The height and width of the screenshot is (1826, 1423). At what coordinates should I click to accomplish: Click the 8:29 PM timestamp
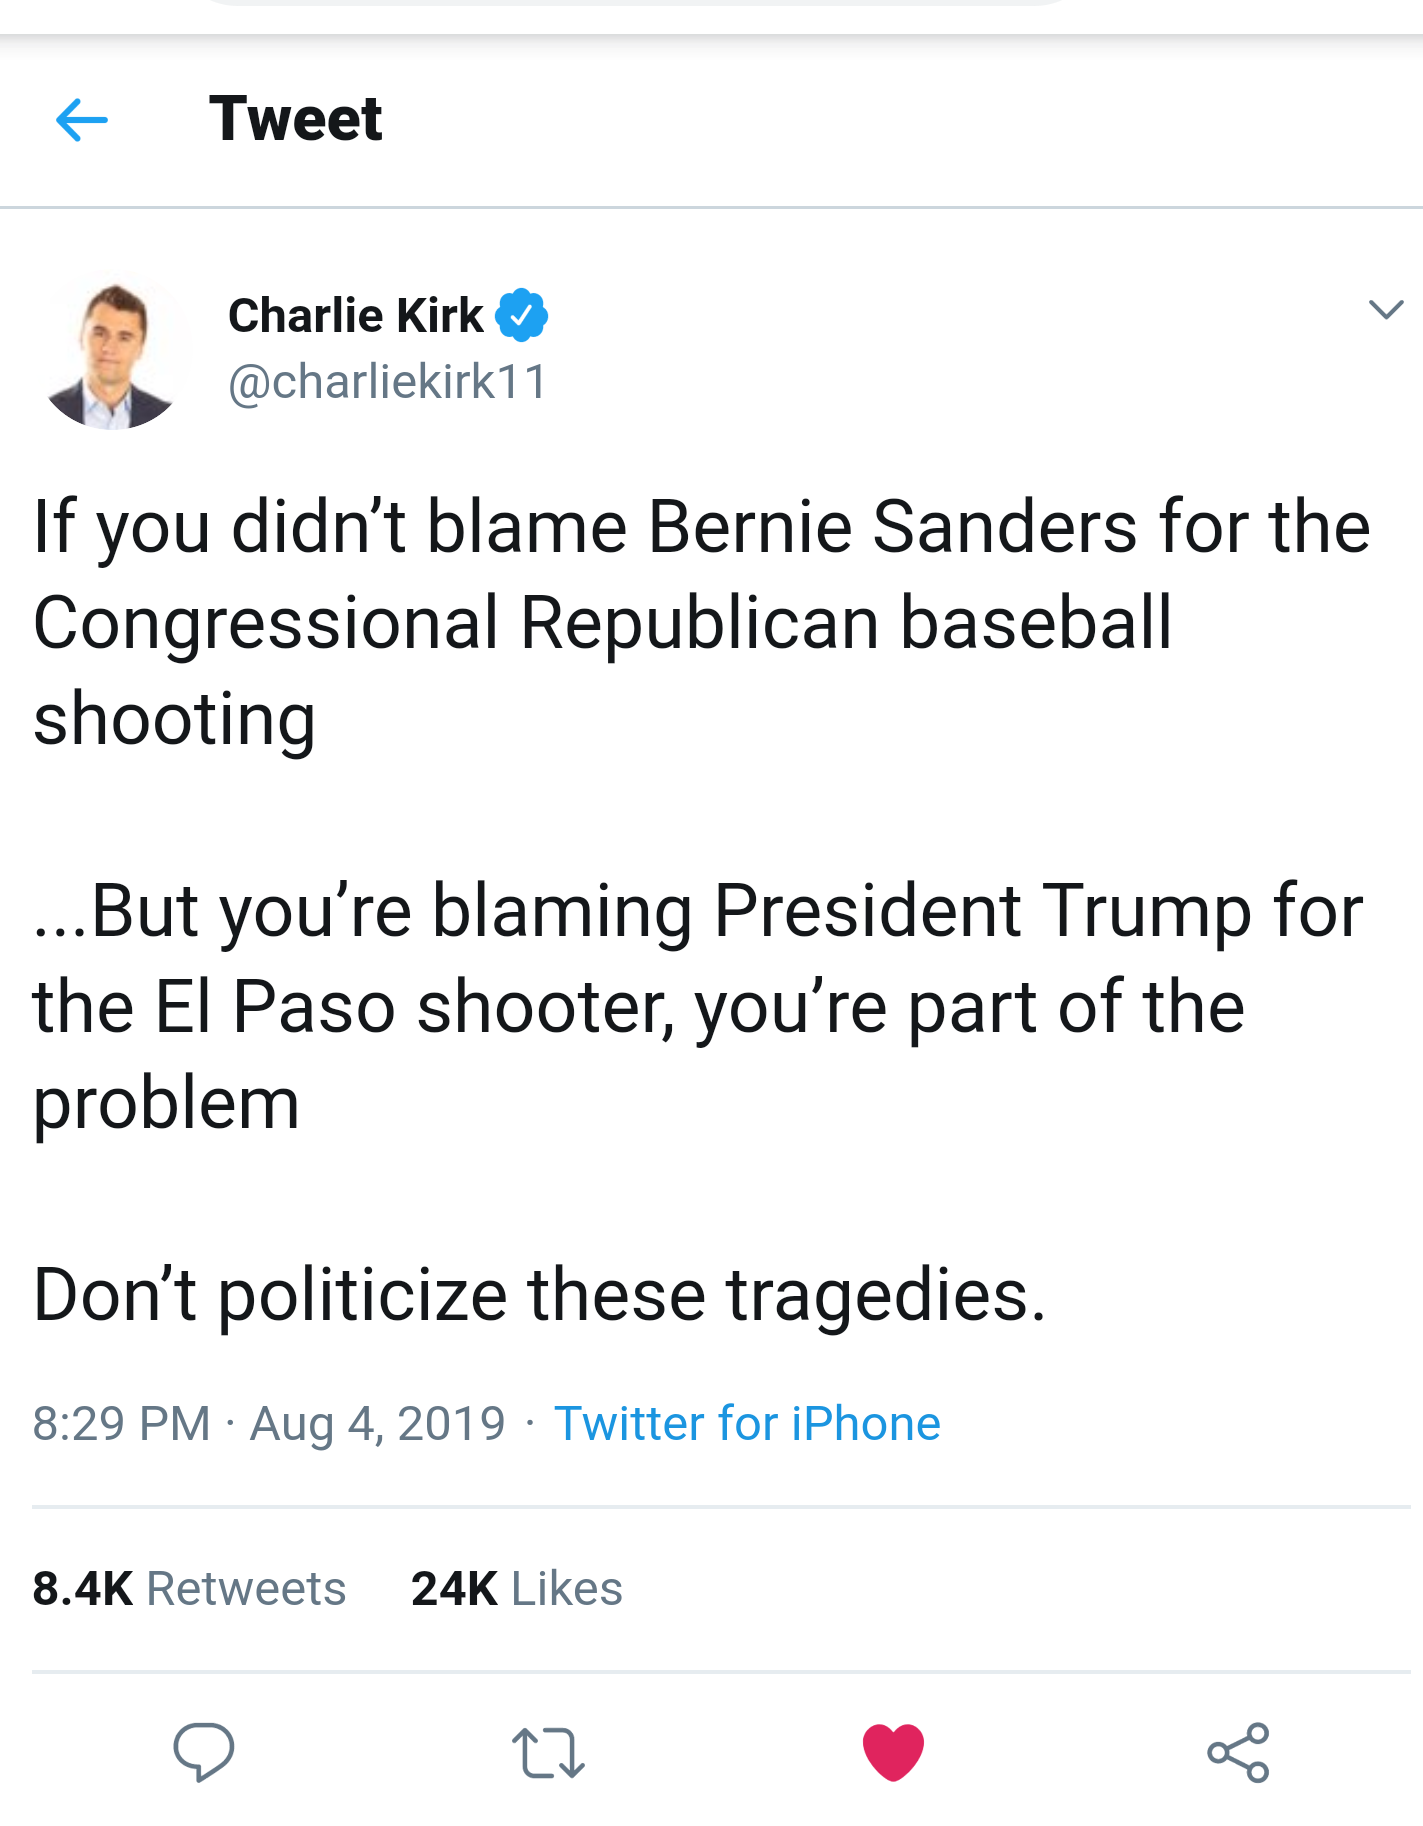coord(121,1423)
